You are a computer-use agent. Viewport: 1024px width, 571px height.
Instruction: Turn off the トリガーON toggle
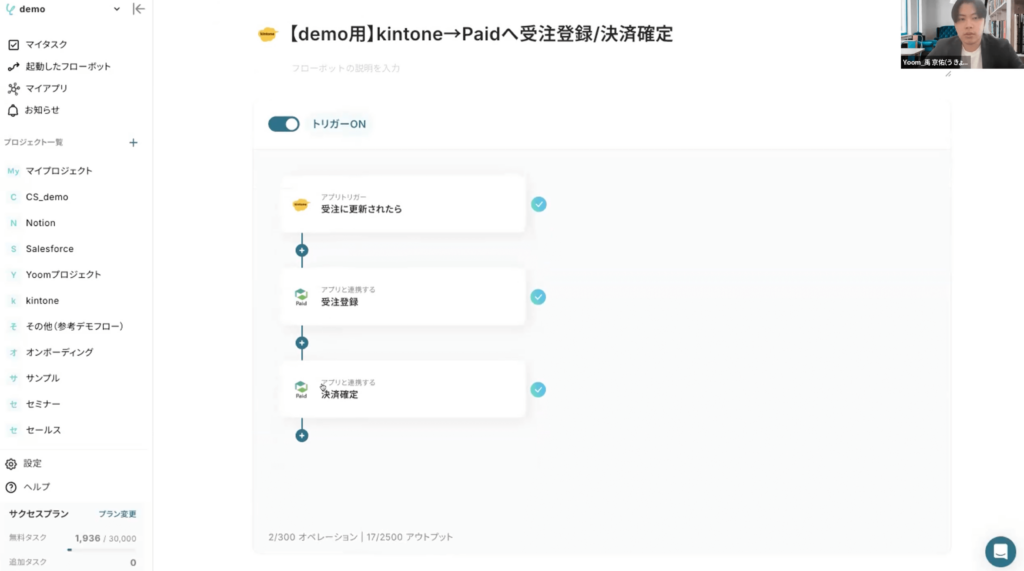tap(284, 124)
